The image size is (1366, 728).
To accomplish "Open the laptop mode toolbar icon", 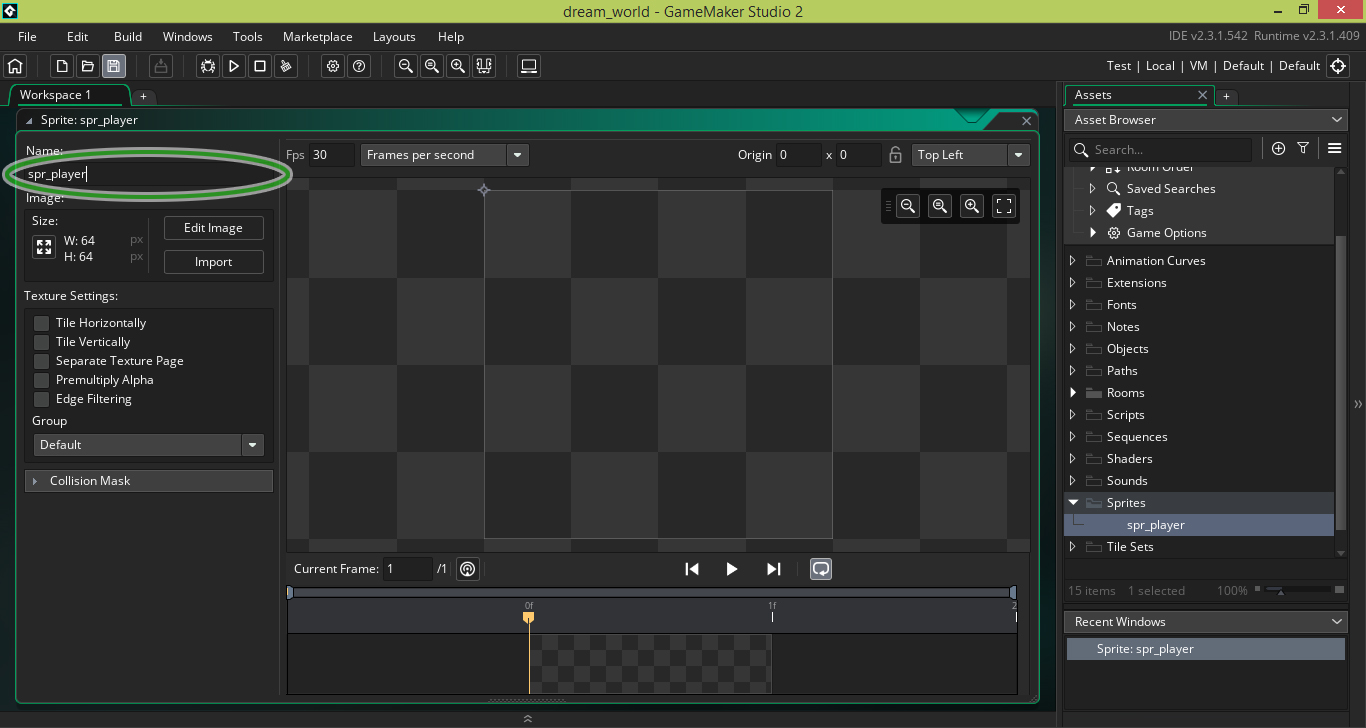I will click(530, 66).
